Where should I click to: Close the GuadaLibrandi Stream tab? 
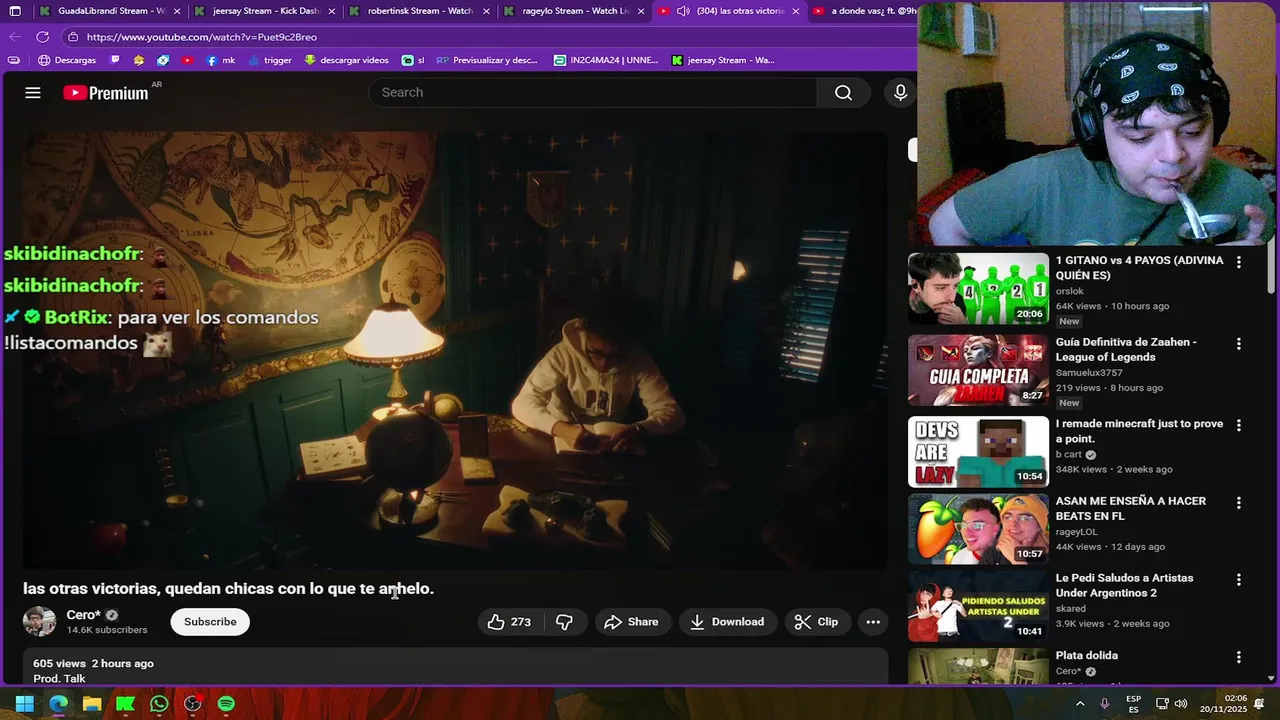pos(177,11)
